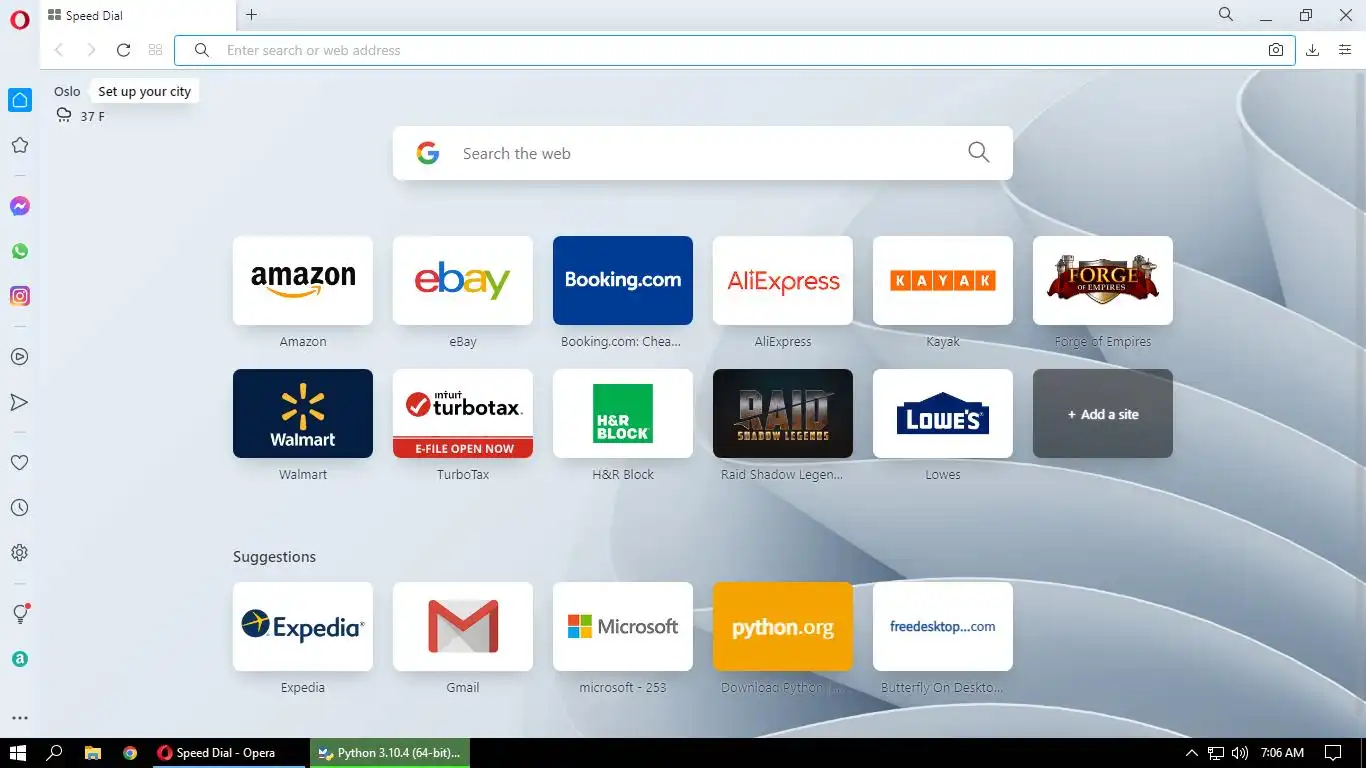Open the Forge of Empires tile
The width and height of the screenshot is (1366, 768).
[1103, 280]
